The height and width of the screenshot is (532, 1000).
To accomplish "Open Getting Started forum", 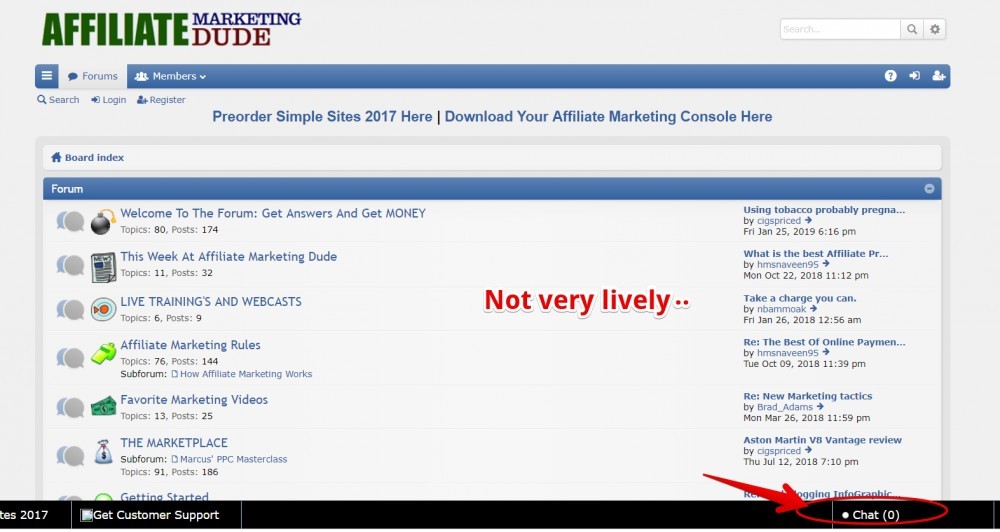I will [165, 496].
